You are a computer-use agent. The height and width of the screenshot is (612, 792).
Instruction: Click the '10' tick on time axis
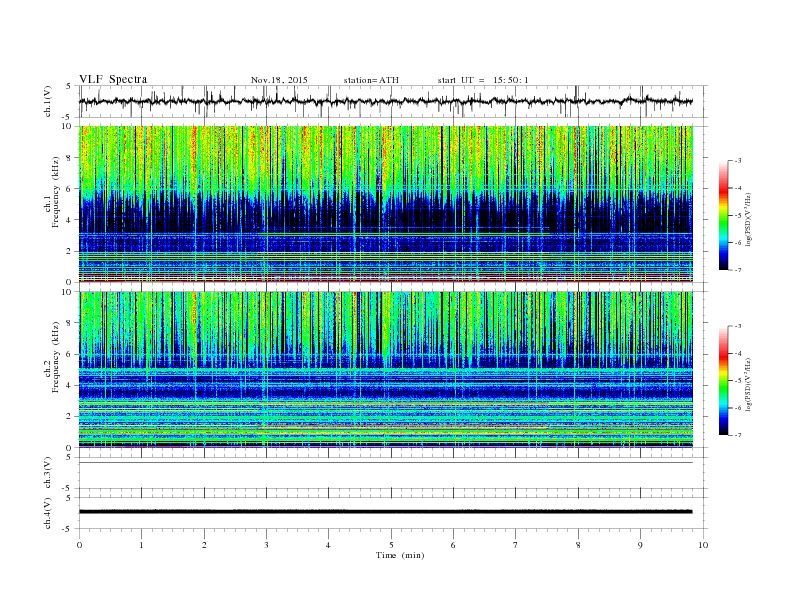[703, 545]
